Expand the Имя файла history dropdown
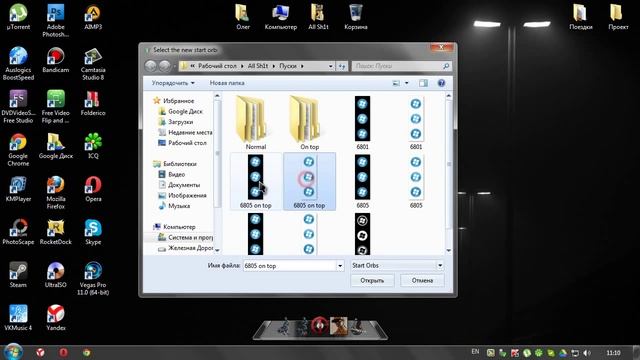Viewport: 640px width, 360px height. pos(340,266)
